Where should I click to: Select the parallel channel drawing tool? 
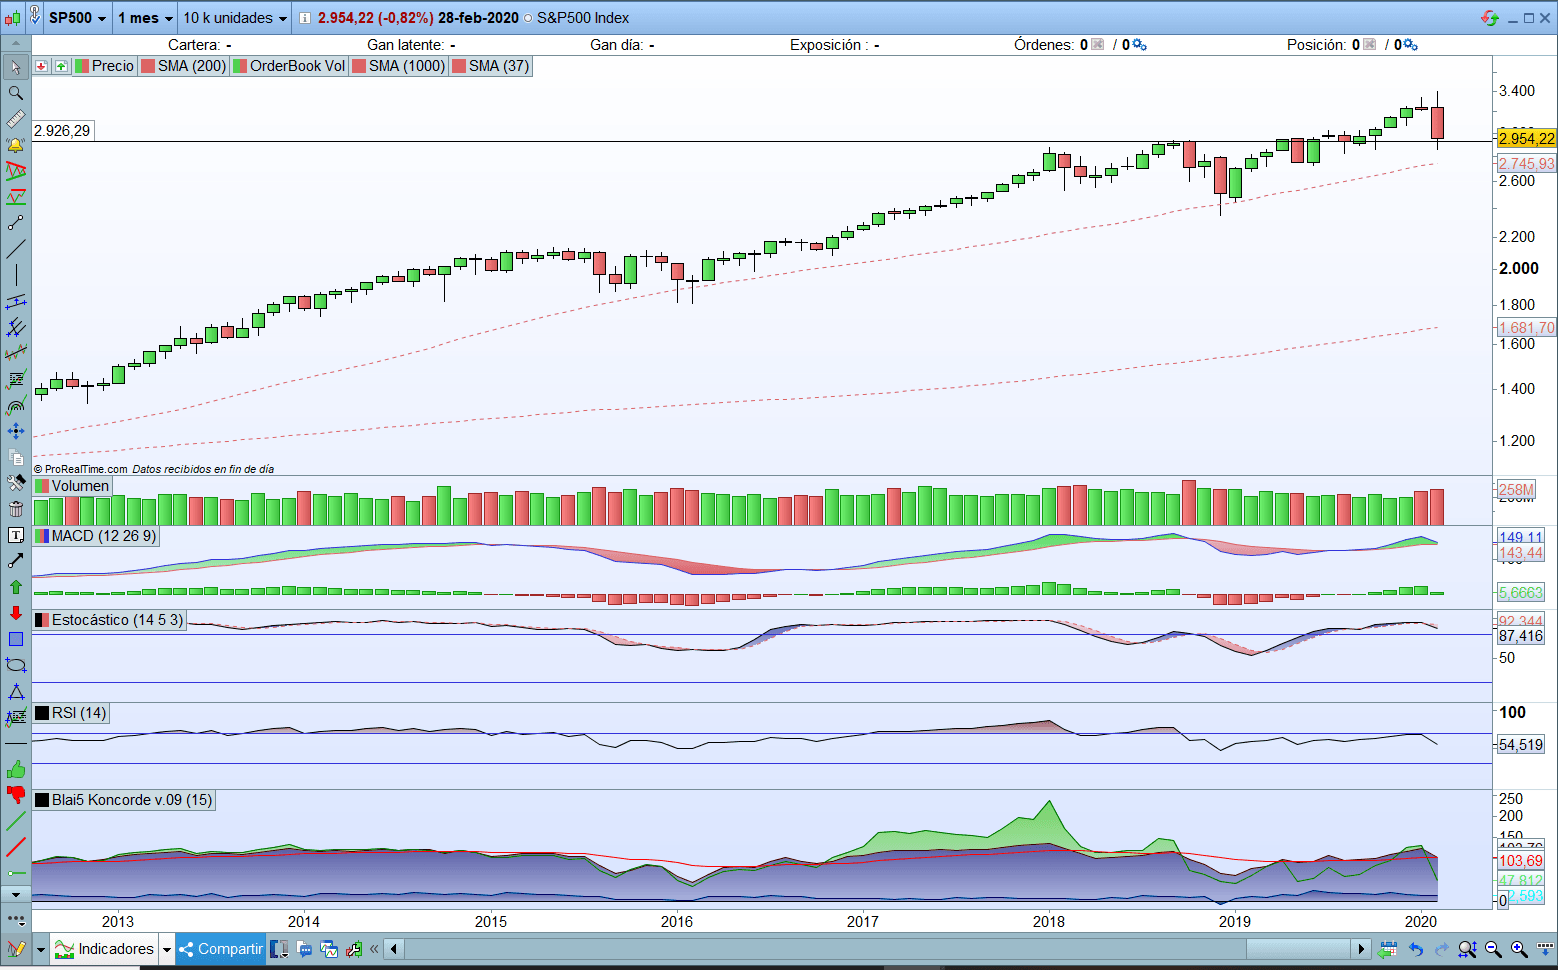point(15,301)
